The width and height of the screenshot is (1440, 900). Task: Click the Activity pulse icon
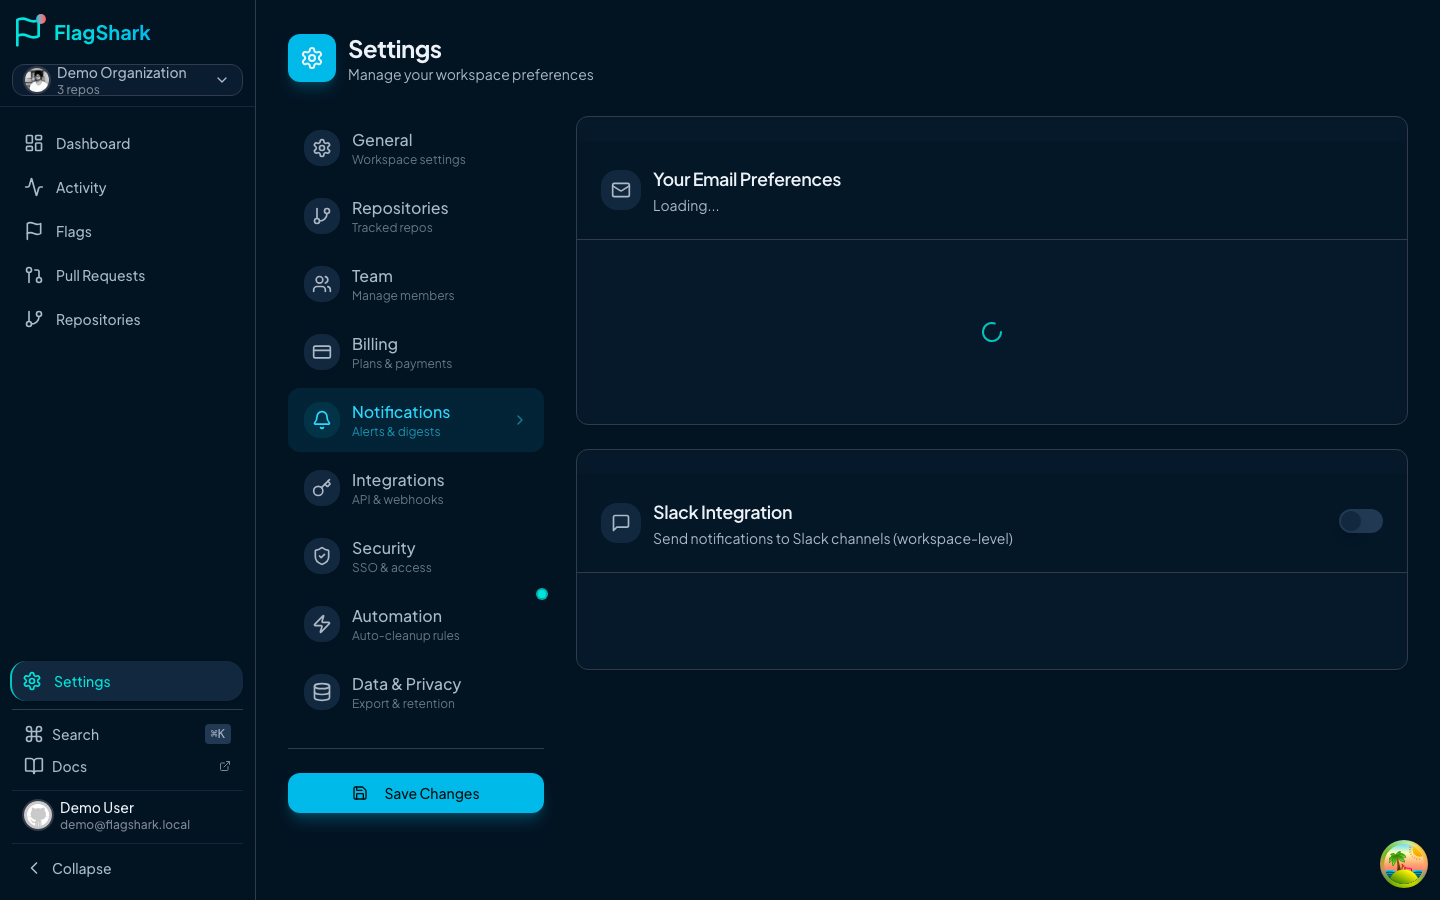pos(34,187)
